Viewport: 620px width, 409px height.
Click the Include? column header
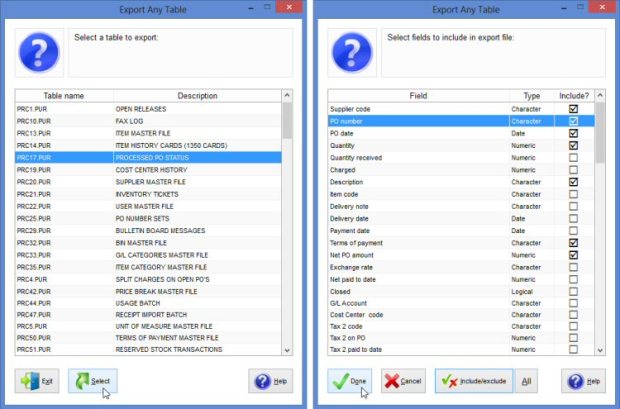(x=574, y=96)
